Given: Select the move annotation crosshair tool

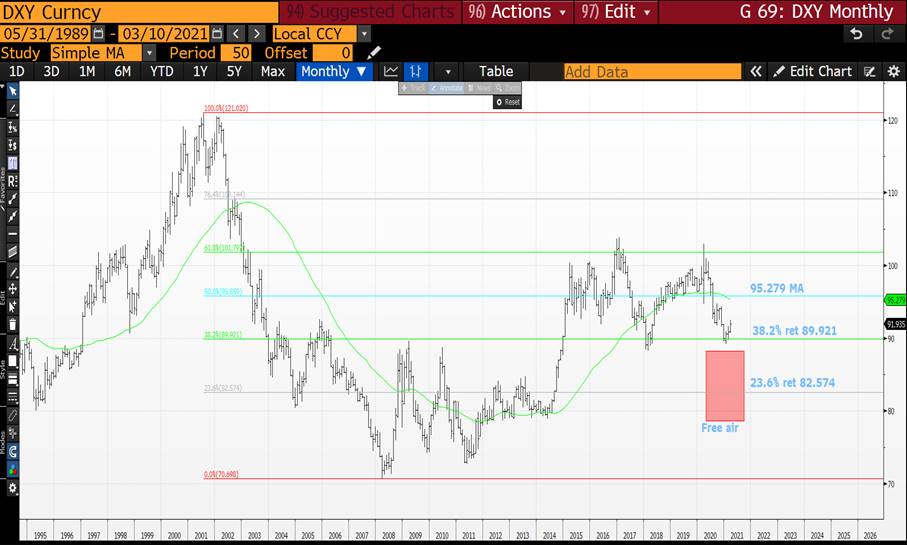Looking at the screenshot, I should pyautogui.click(x=12, y=289).
